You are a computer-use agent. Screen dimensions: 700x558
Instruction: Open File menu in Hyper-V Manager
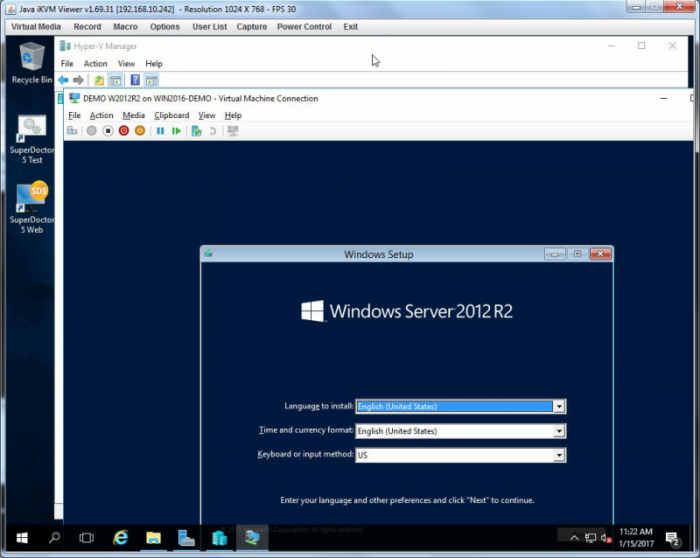point(67,63)
